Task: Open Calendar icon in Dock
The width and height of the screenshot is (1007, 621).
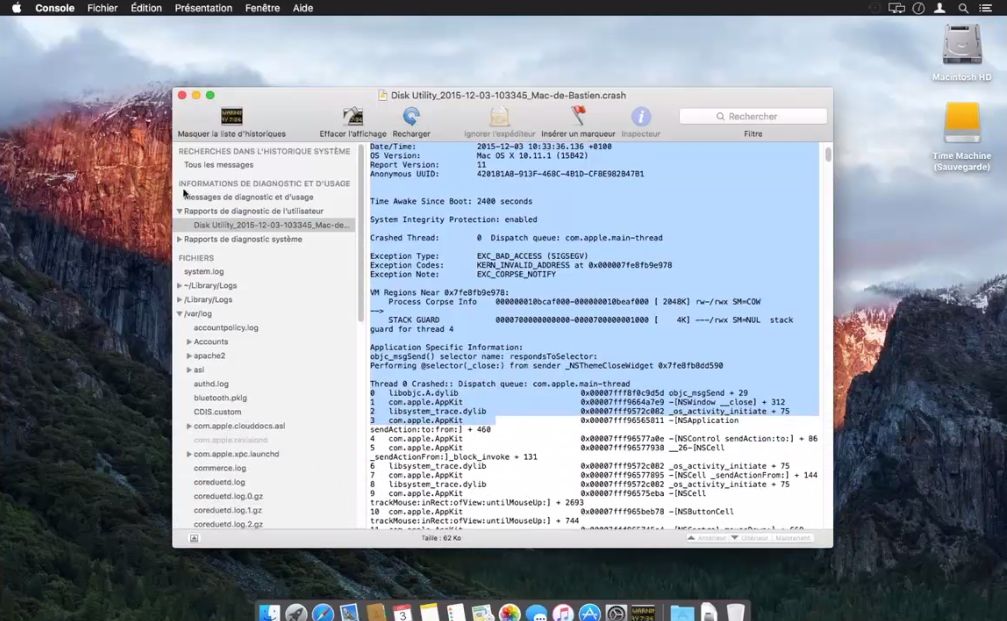Action: click(x=403, y=613)
